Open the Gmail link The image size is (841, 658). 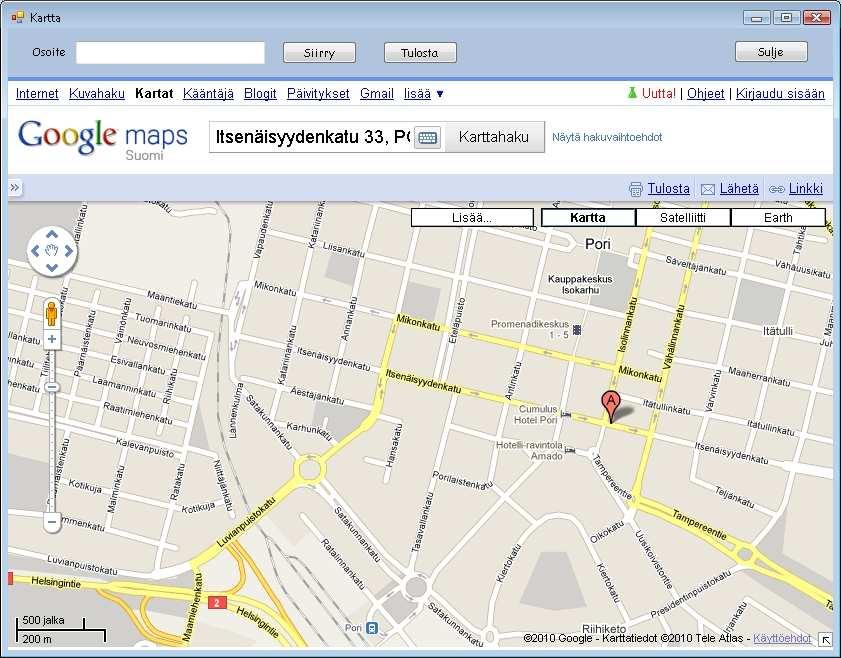tap(377, 93)
